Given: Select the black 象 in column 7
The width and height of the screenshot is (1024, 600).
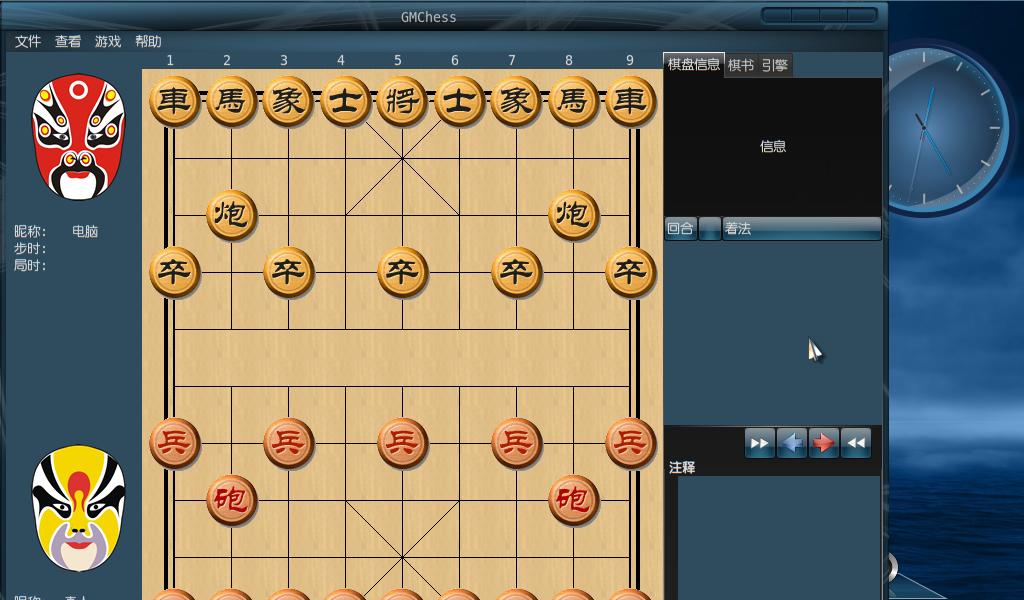Looking at the screenshot, I should click(516, 101).
